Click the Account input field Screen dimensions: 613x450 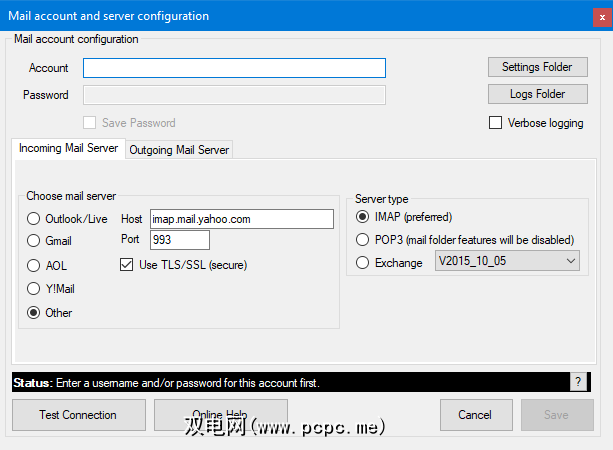point(234,68)
